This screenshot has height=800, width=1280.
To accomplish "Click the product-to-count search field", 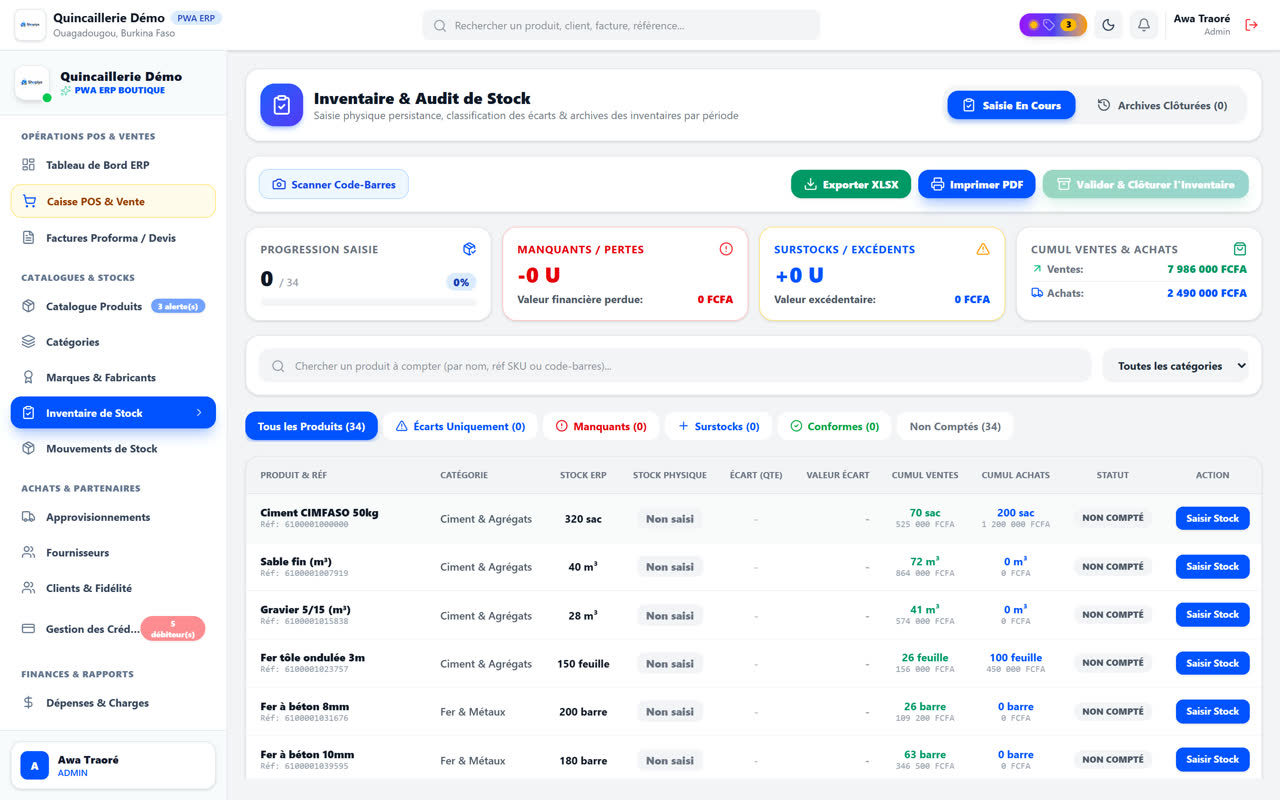I will [675, 366].
